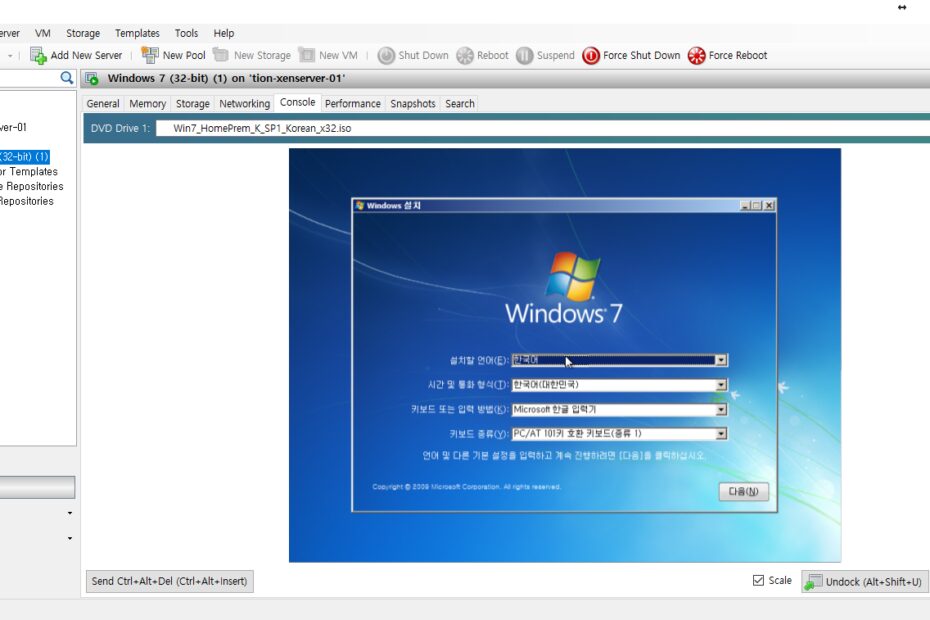930x620 pixels.
Task: Click the window resize arrows icon
Action: (902, 7)
